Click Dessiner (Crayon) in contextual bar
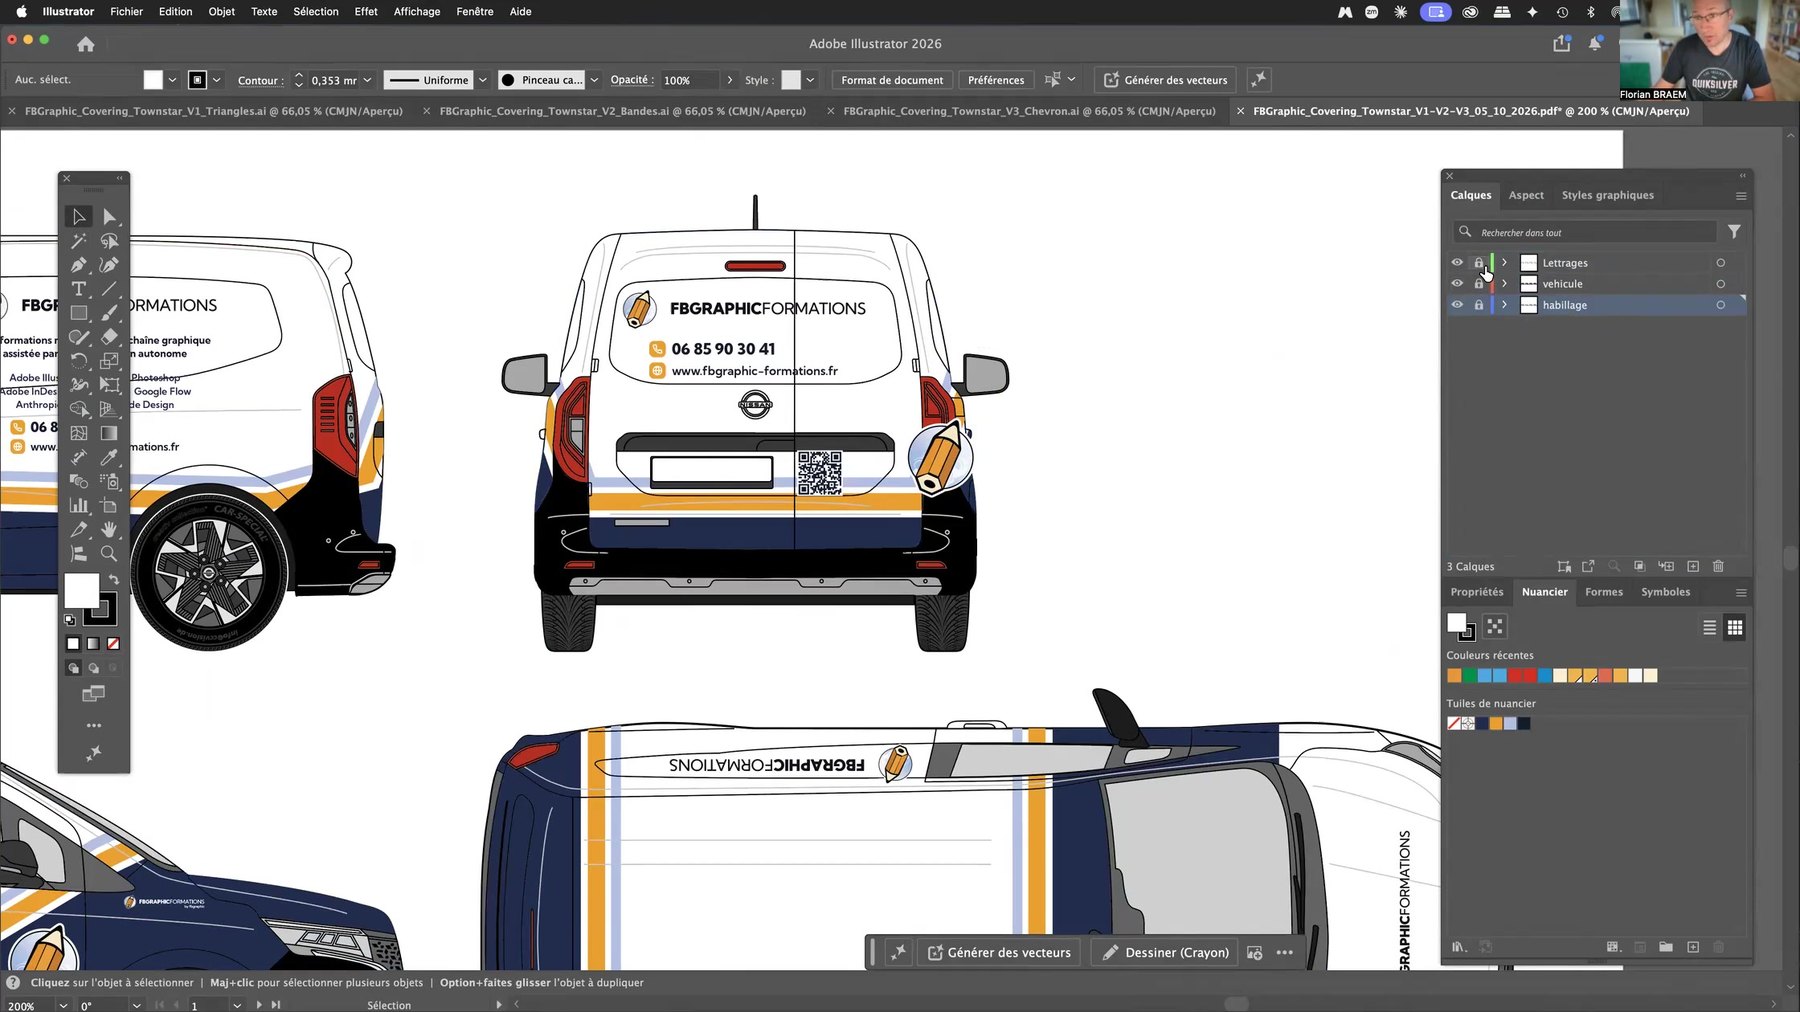 point(1165,952)
